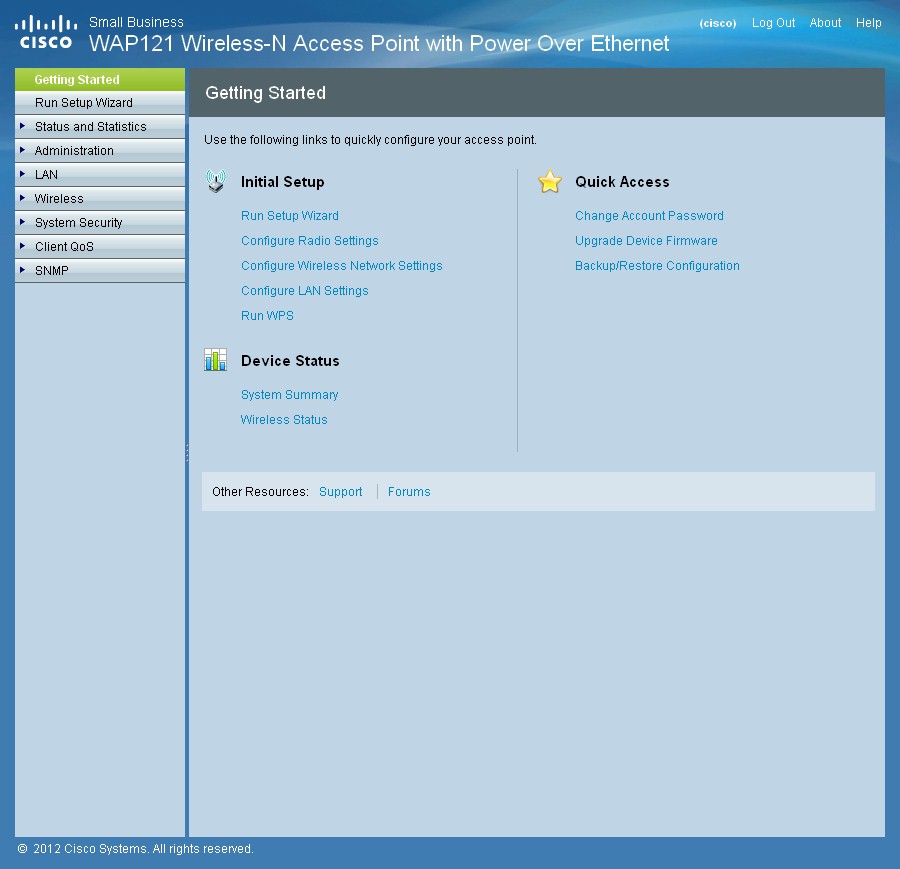The image size is (900, 869).
Task: Open the Client QoS sidebar section
Action: [100, 247]
